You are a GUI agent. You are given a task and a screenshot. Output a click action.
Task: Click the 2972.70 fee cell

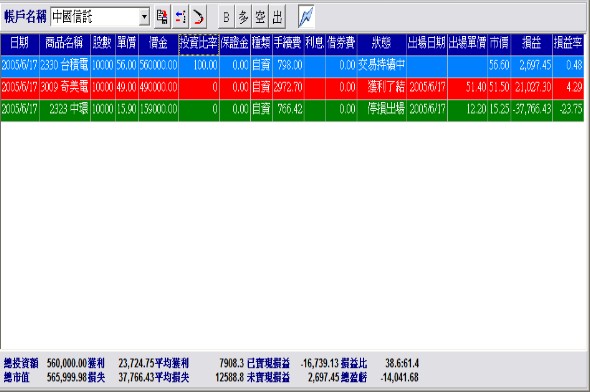[288, 88]
